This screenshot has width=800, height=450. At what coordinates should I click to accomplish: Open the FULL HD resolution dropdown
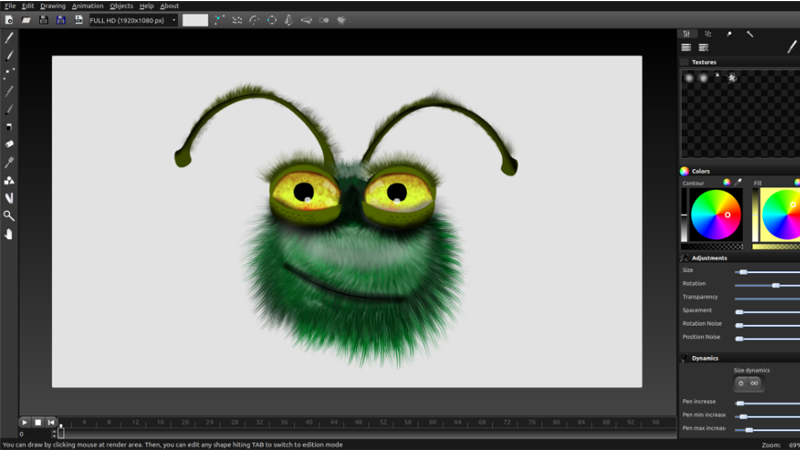133,20
